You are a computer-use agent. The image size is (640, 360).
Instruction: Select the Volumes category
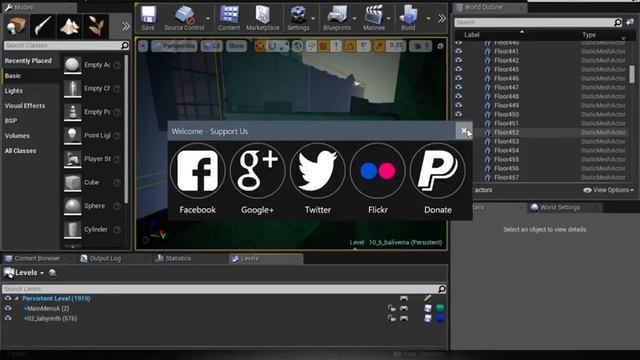click(17, 136)
